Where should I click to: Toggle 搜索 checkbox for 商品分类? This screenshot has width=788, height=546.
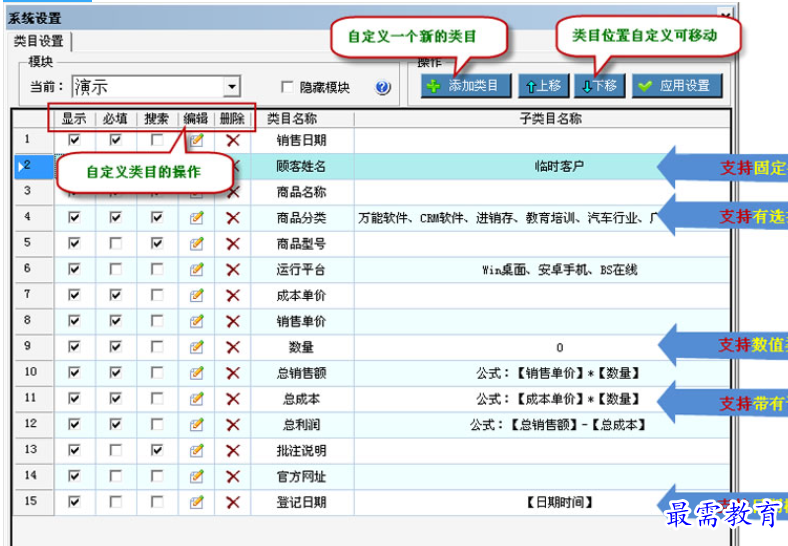click(157, 217)
